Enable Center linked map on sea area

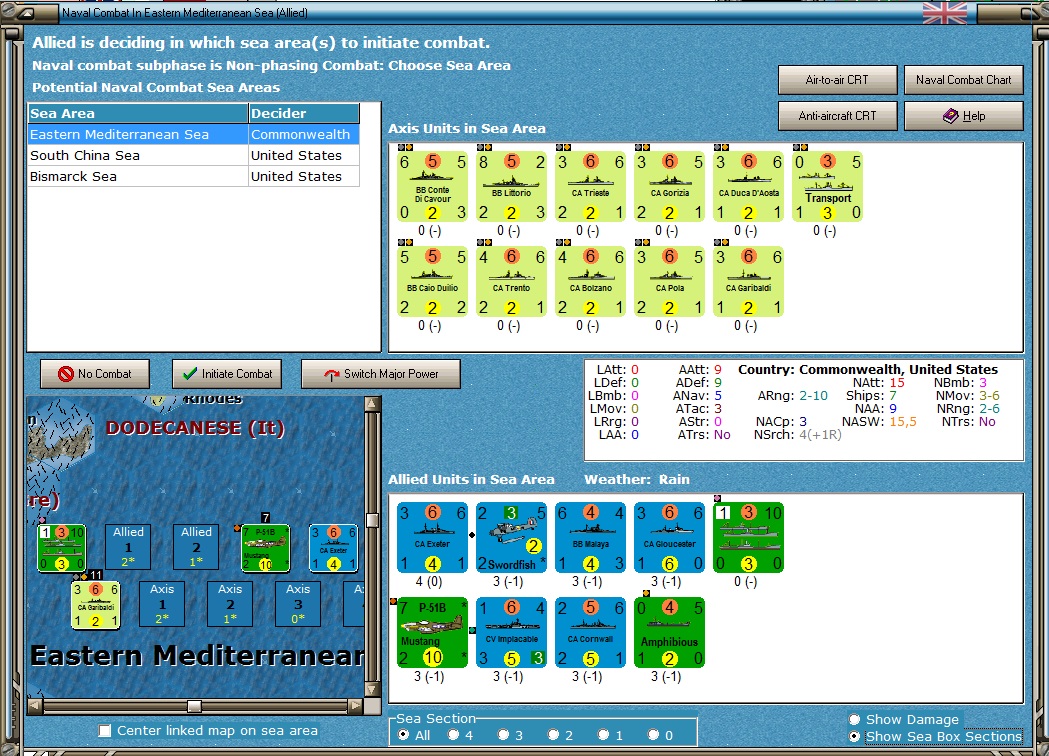(105, 731)
